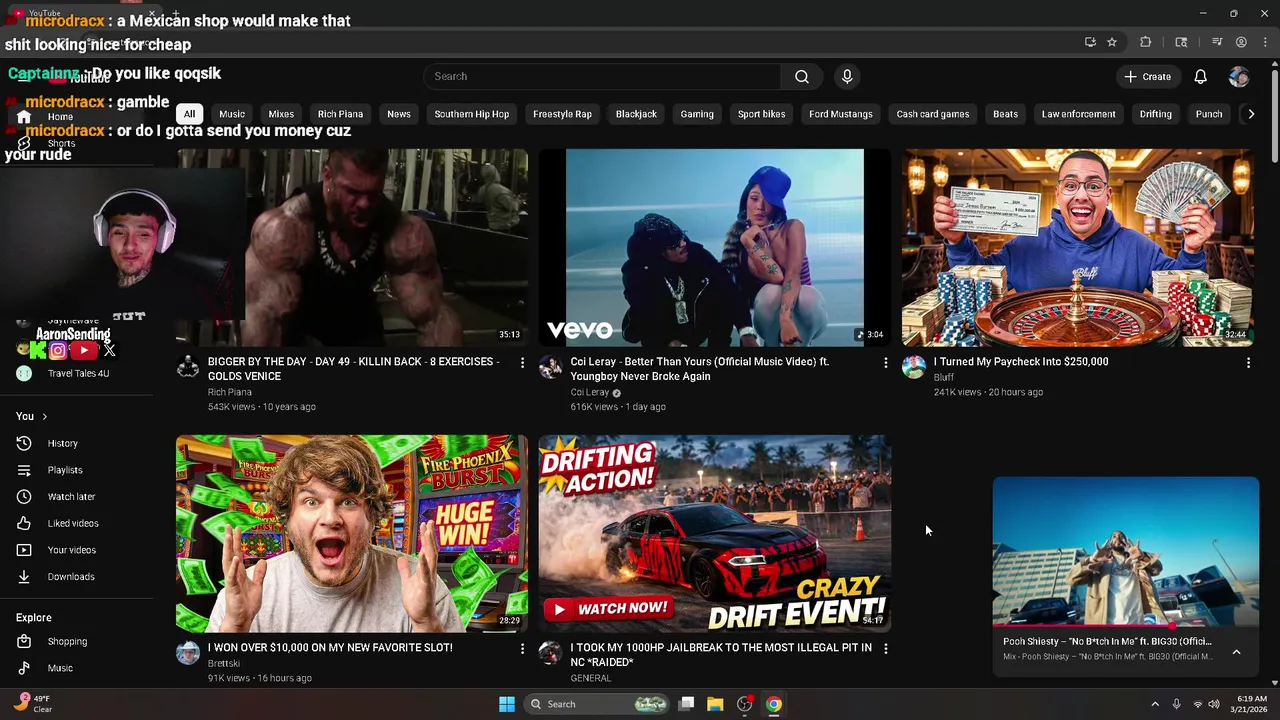This screenshot has height=720, width=1280.
Task: Select the News filter chip
Action: 399,114
